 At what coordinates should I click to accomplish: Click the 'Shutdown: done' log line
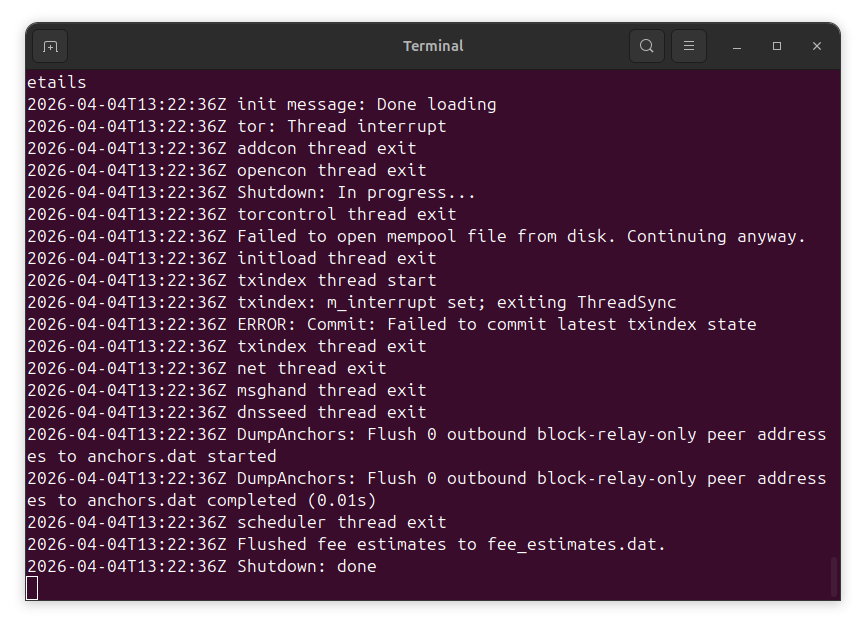click(306, 567)
